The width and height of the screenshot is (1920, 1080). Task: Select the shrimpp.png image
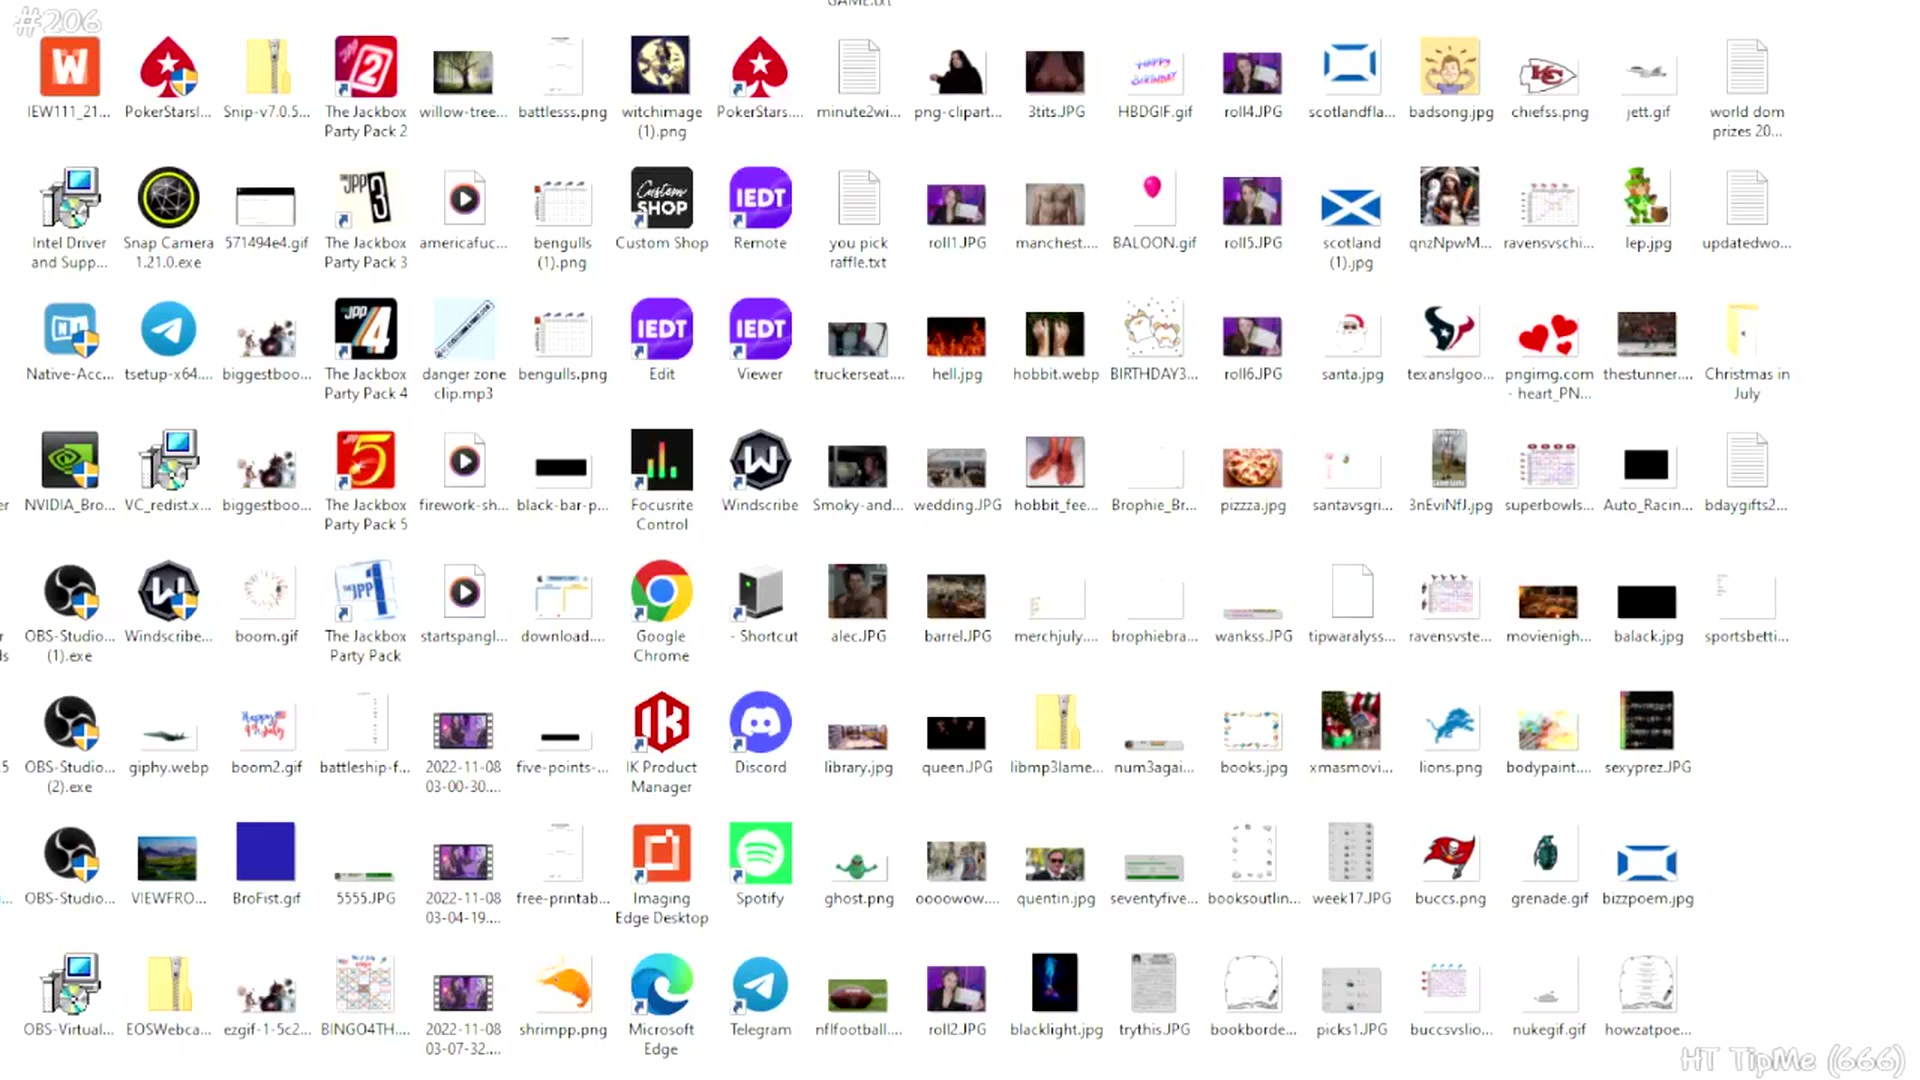pos(562,984)
